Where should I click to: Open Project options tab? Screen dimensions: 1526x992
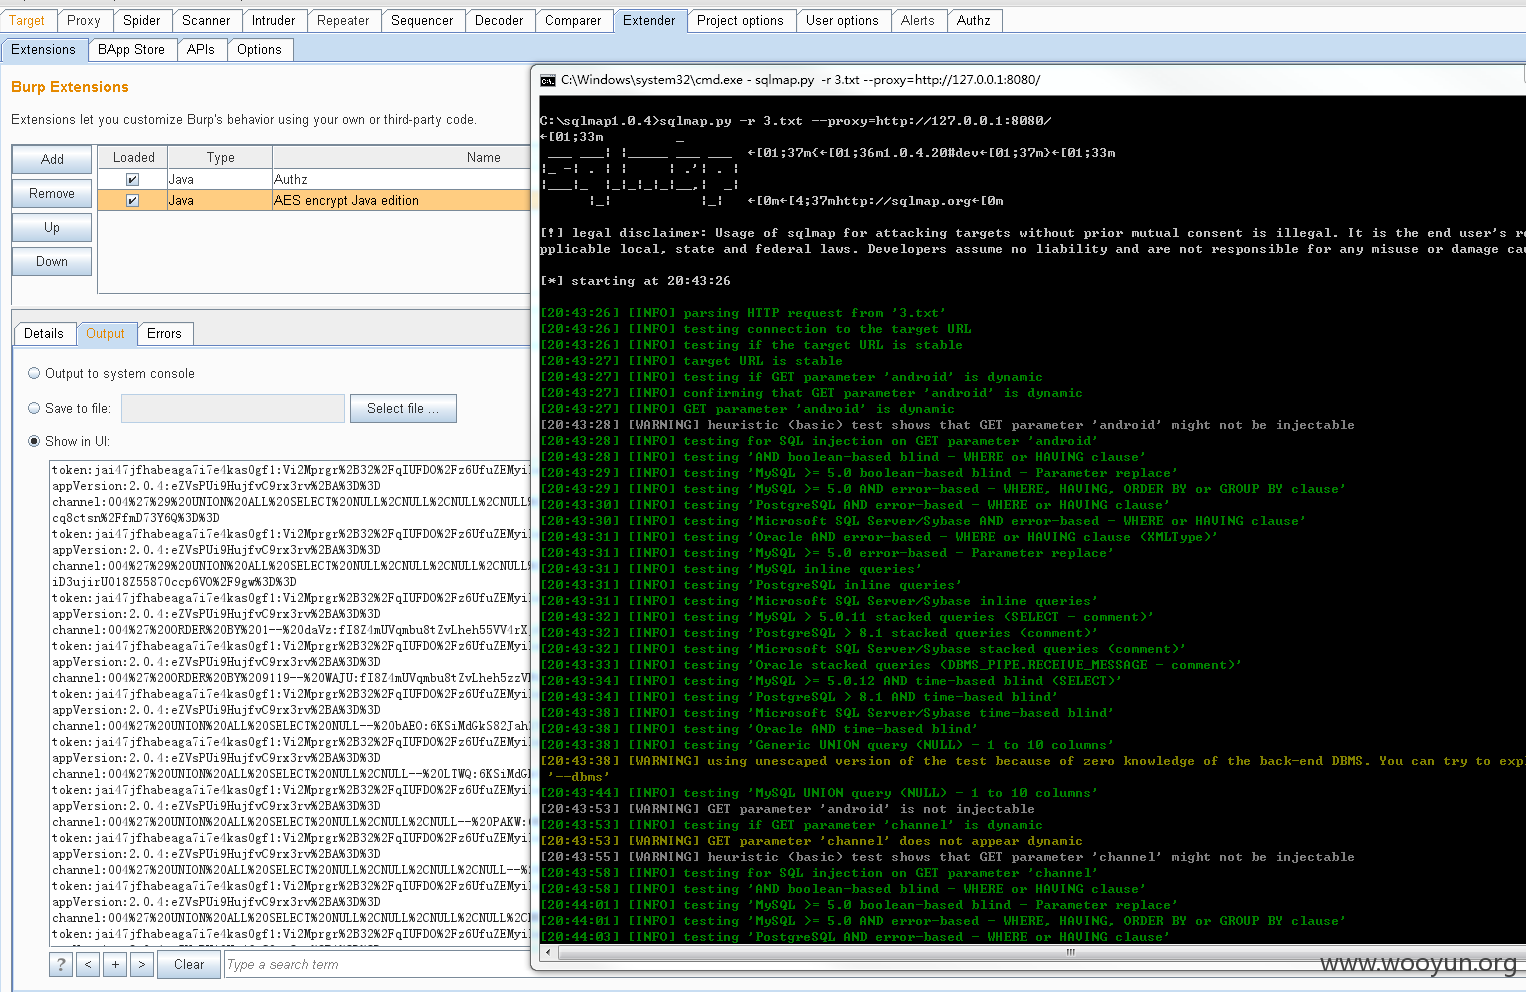pos(740,20)
